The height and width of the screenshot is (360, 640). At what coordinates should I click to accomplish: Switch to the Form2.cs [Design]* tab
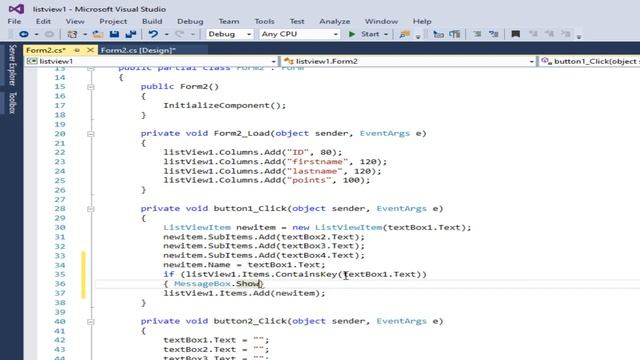coord(138,50)
